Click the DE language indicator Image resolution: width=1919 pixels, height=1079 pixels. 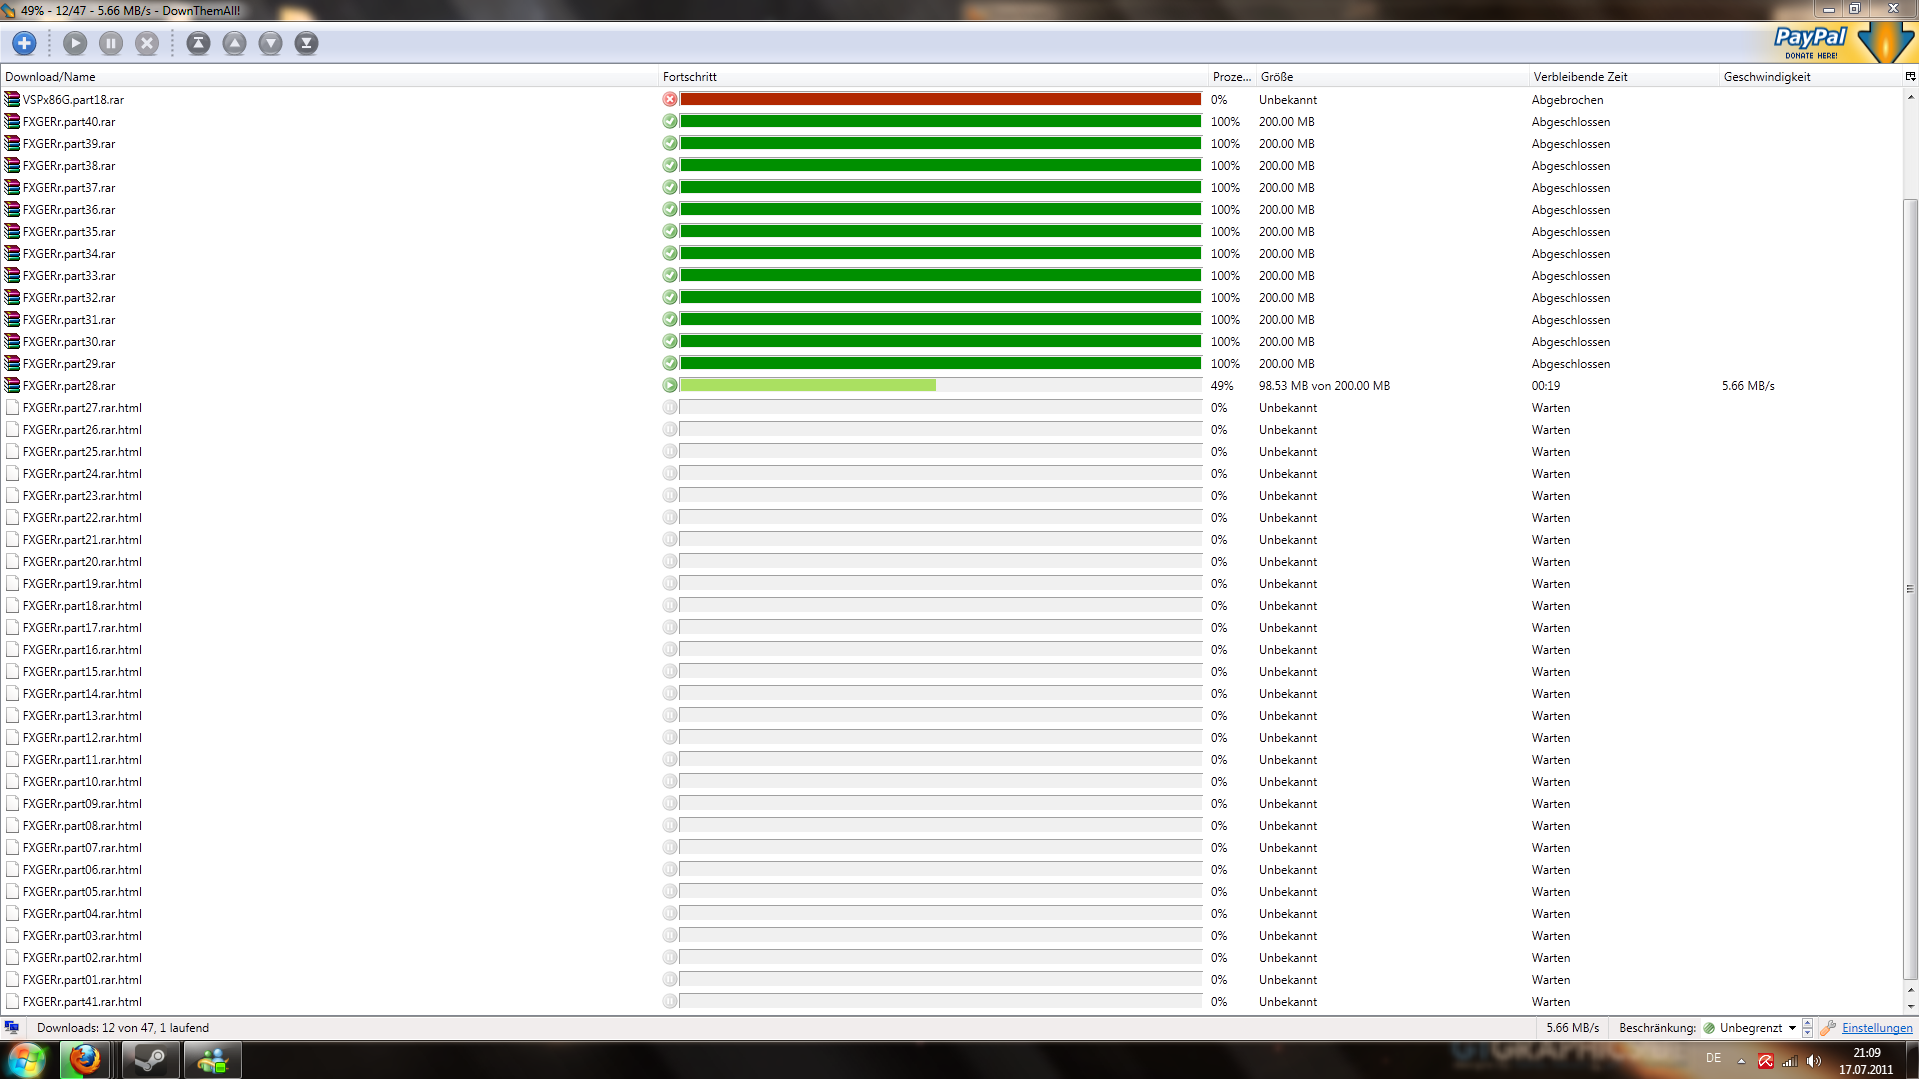click(1713, 1058)
